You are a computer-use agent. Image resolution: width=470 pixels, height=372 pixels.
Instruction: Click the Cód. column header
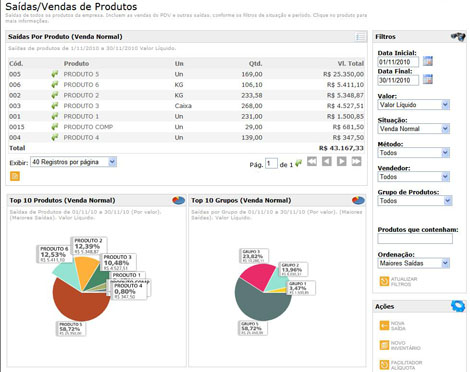point(16,63)
